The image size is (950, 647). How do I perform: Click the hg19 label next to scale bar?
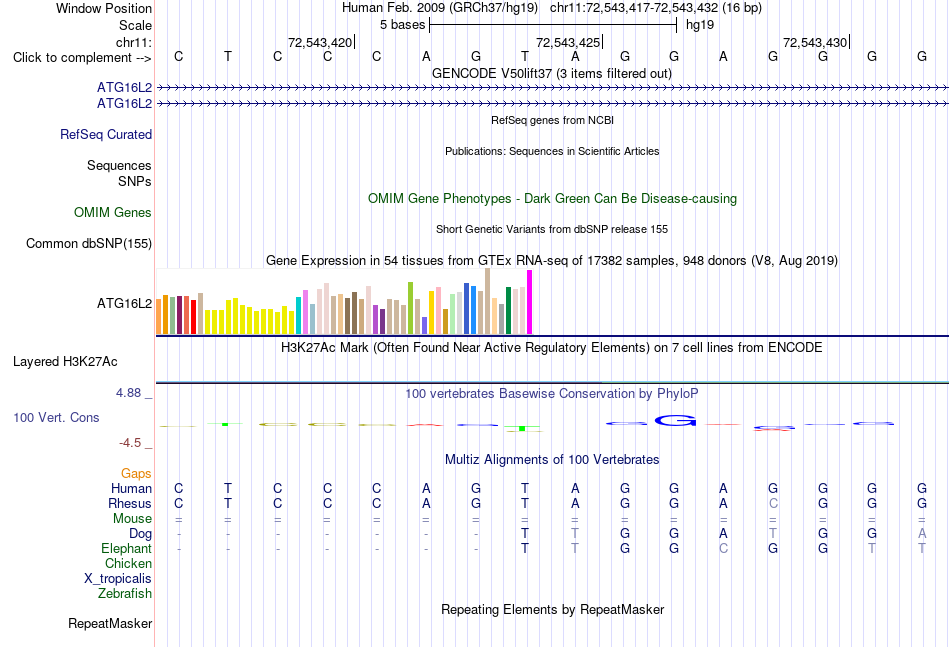coord(700,25)
